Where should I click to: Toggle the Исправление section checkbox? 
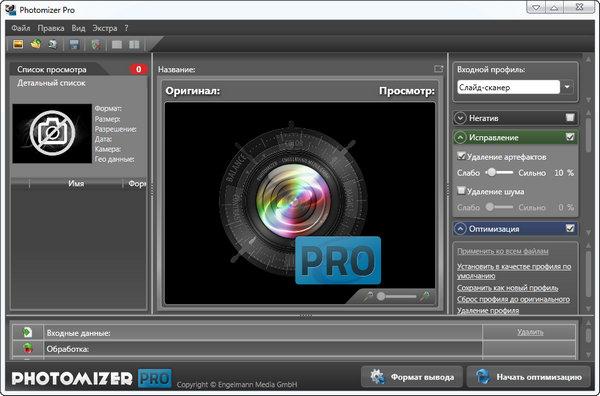click(x=570, y=137)
